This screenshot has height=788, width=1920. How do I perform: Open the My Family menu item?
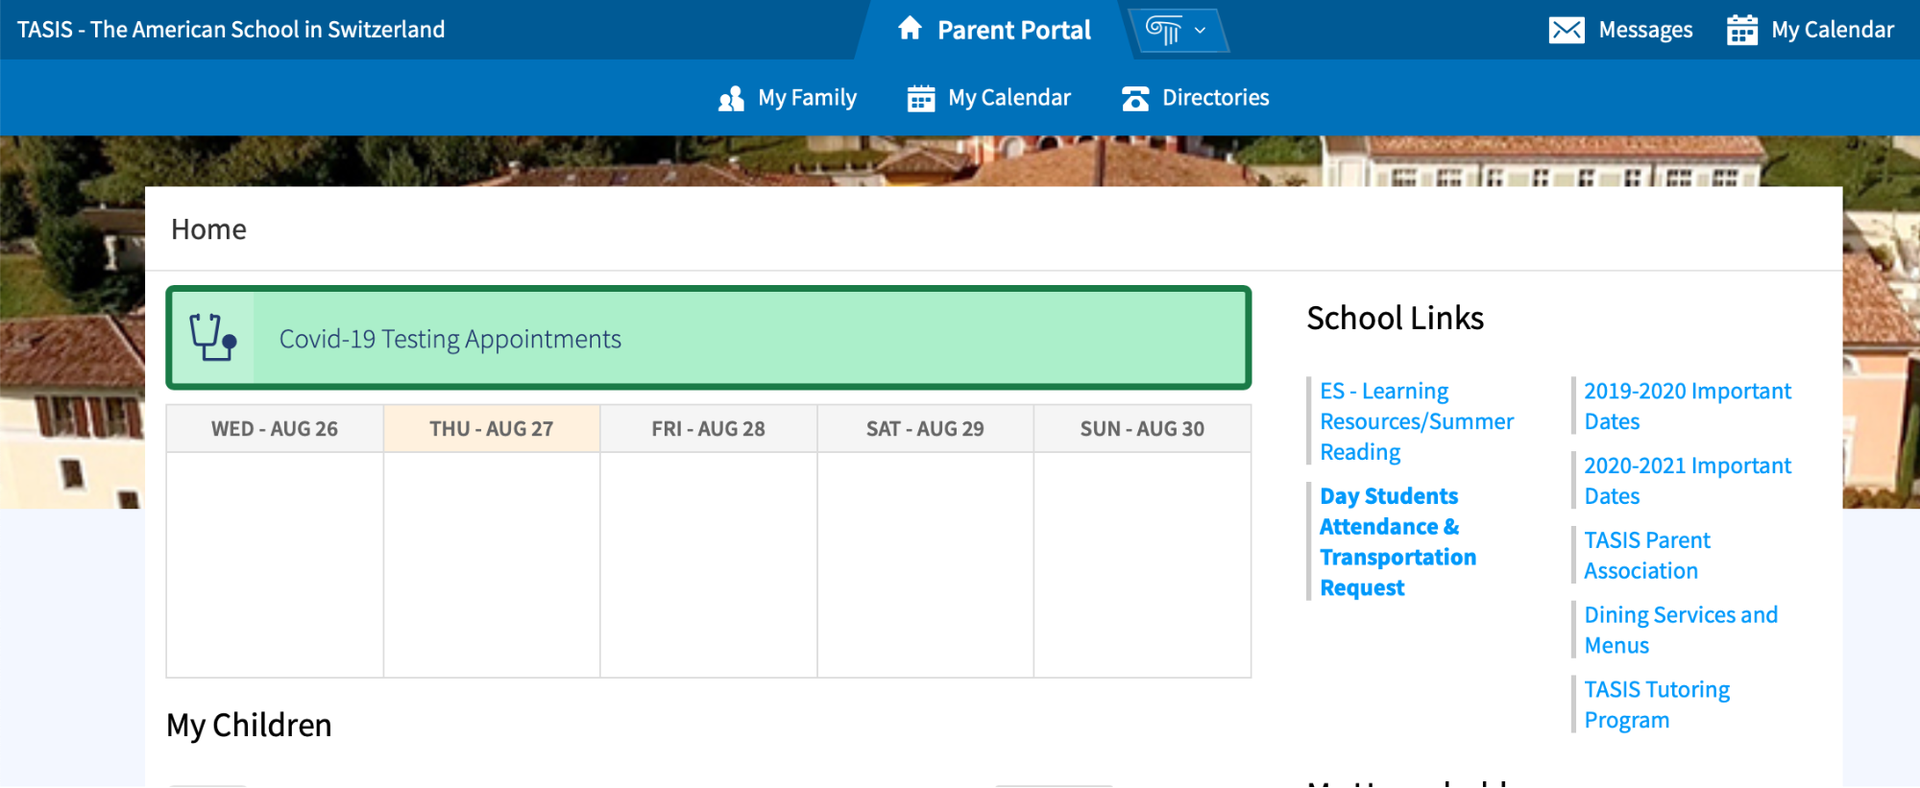click(x=787, y=98)
